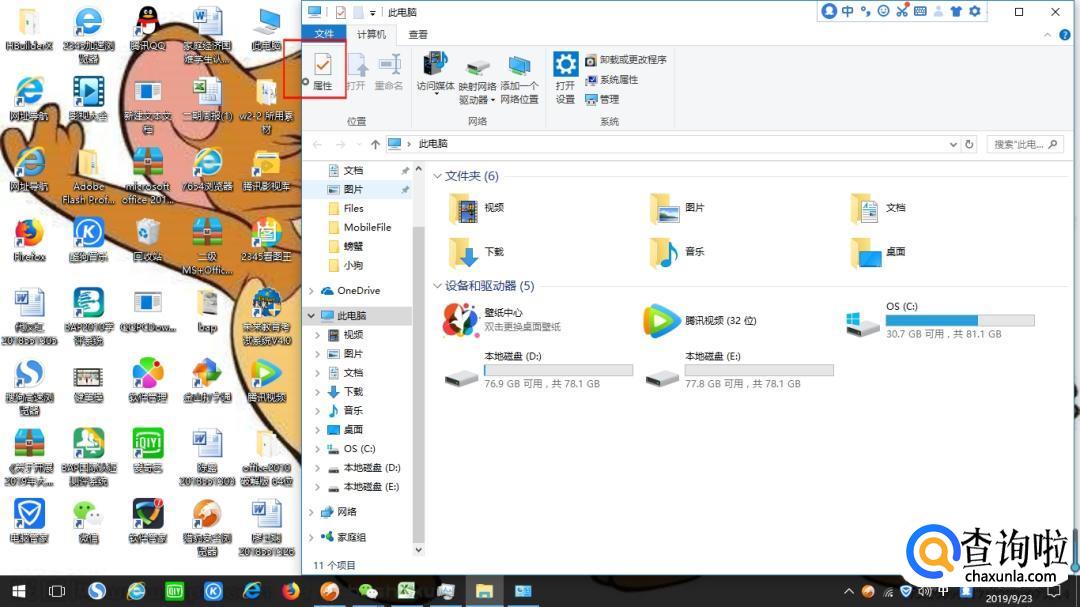Click the WeChat icon on the taskbar

pyautogui.click(x=368, y=591)
